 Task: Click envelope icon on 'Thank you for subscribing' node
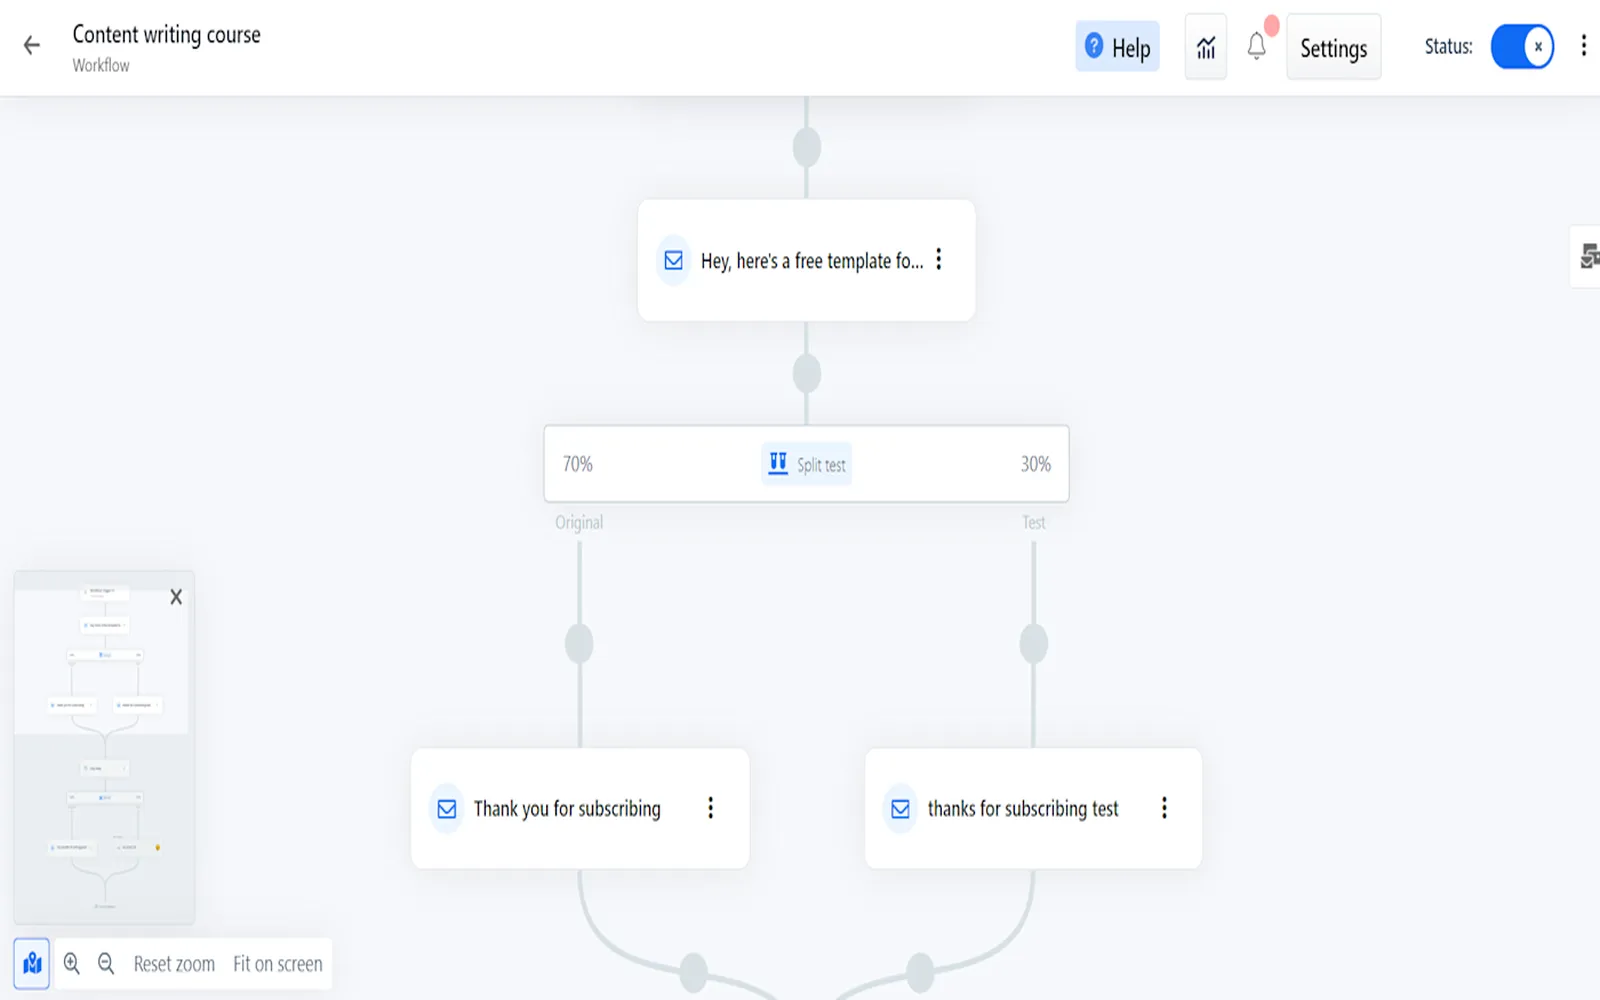(x=447, y=809)
